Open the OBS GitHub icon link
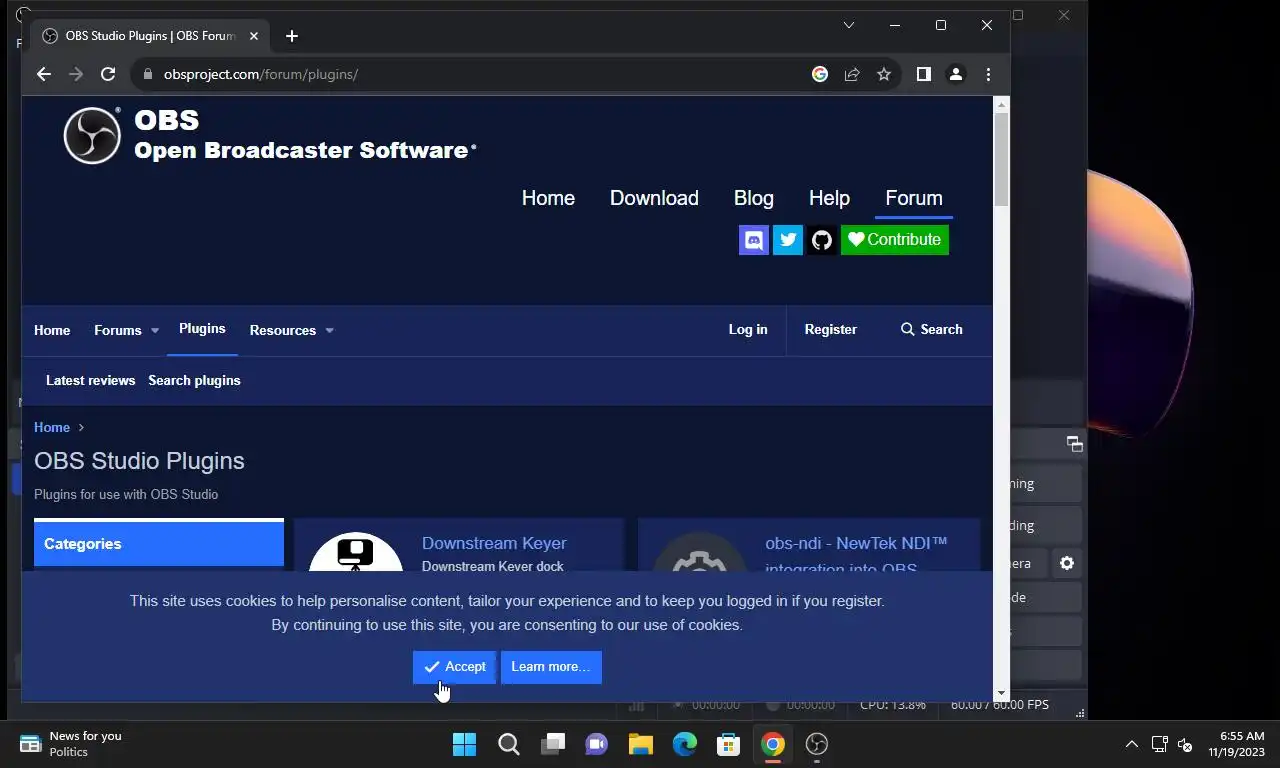This screenshot has height=768, width=1280. 822,240
